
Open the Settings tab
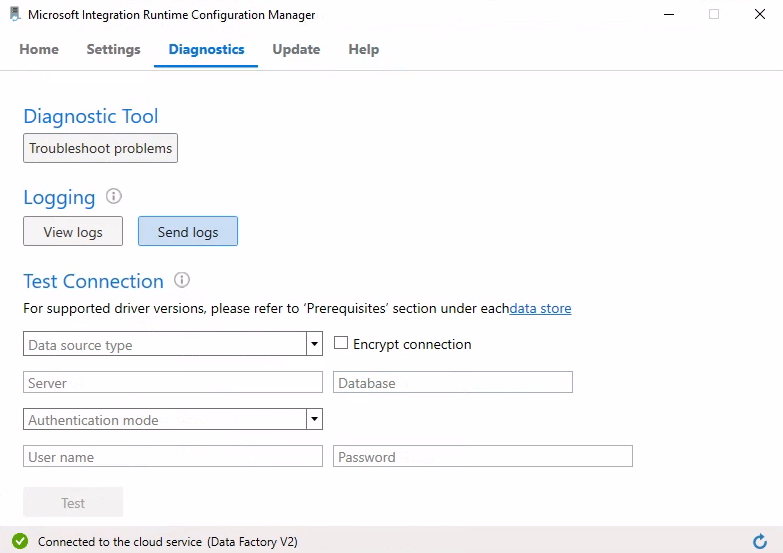(x=113, y=49)
